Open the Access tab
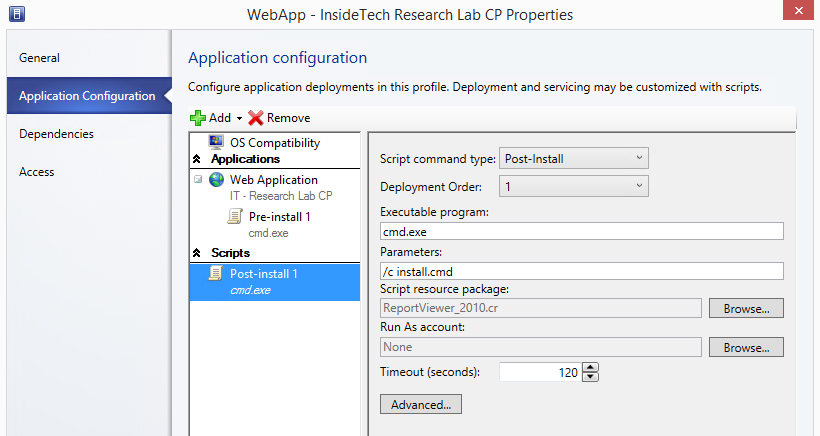Viewport: 820px width, 436px height. pos(37,172)
